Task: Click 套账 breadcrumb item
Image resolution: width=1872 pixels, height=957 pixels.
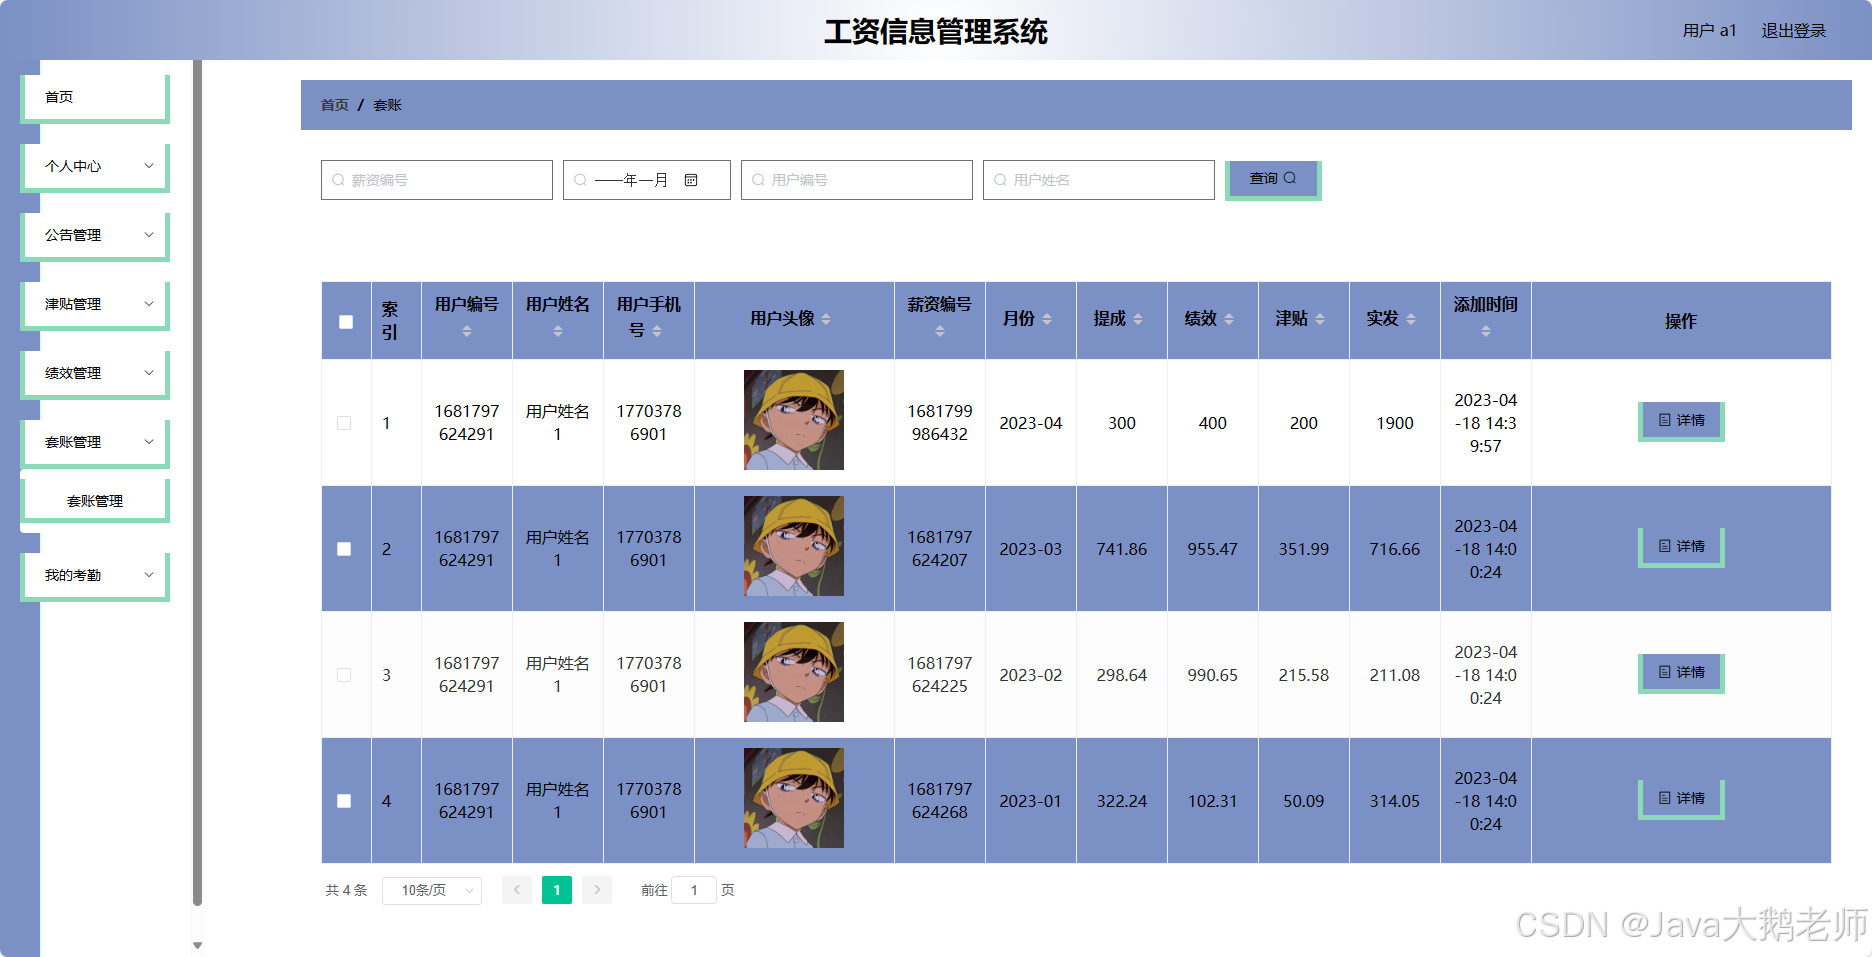Action: tap(387, 105)
